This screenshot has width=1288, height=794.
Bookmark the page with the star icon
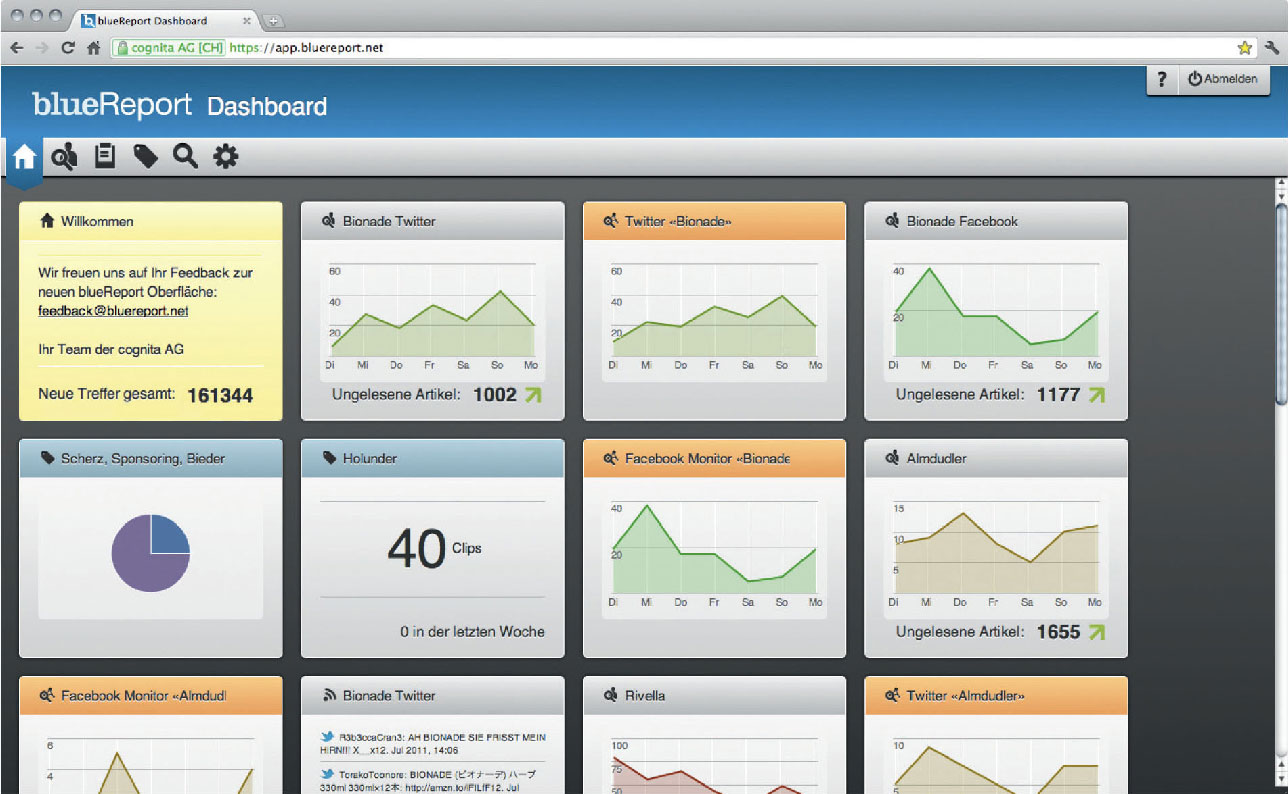coord(1244,47)
